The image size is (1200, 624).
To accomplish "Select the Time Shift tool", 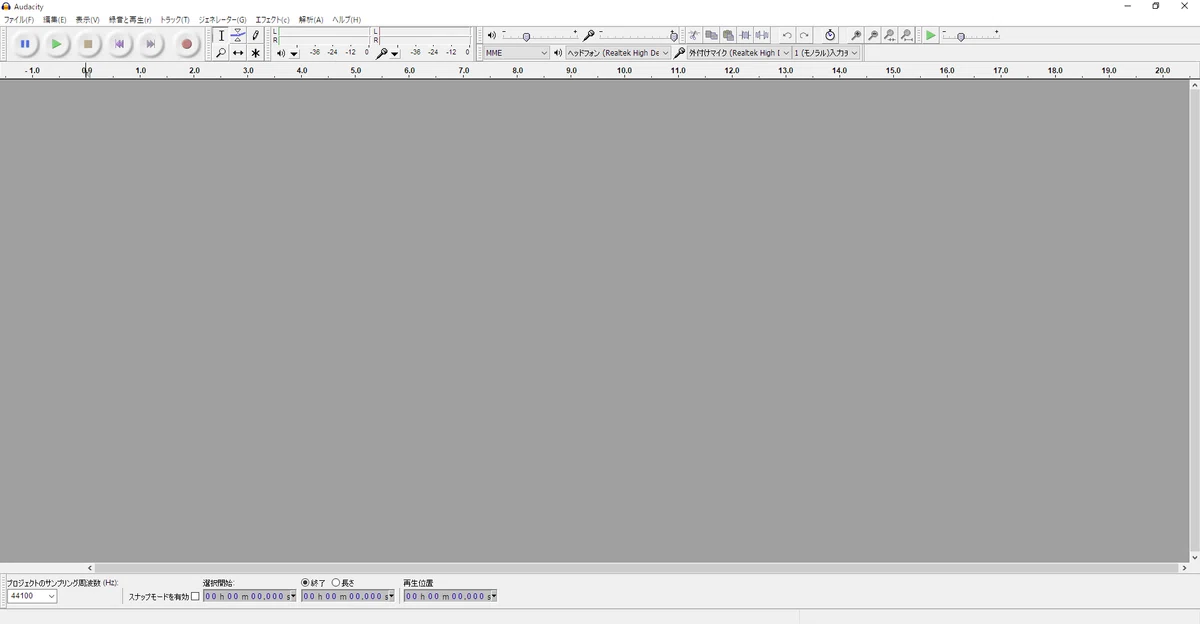I will tap(238, 53).
